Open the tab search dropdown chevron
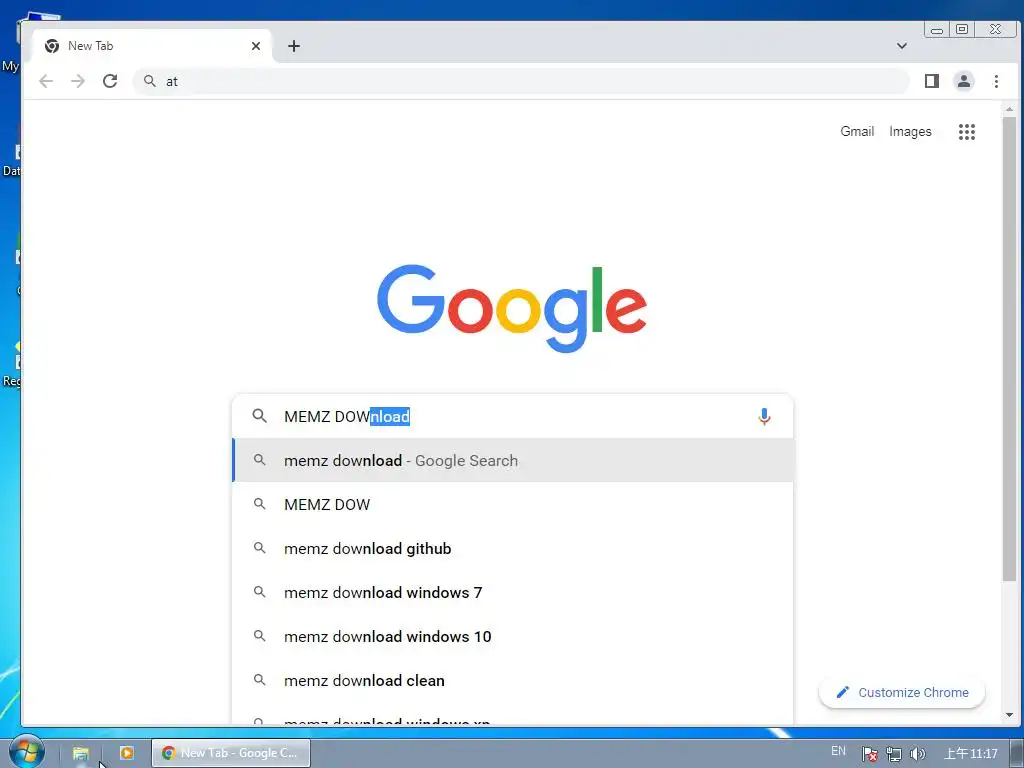 point(902,46)
